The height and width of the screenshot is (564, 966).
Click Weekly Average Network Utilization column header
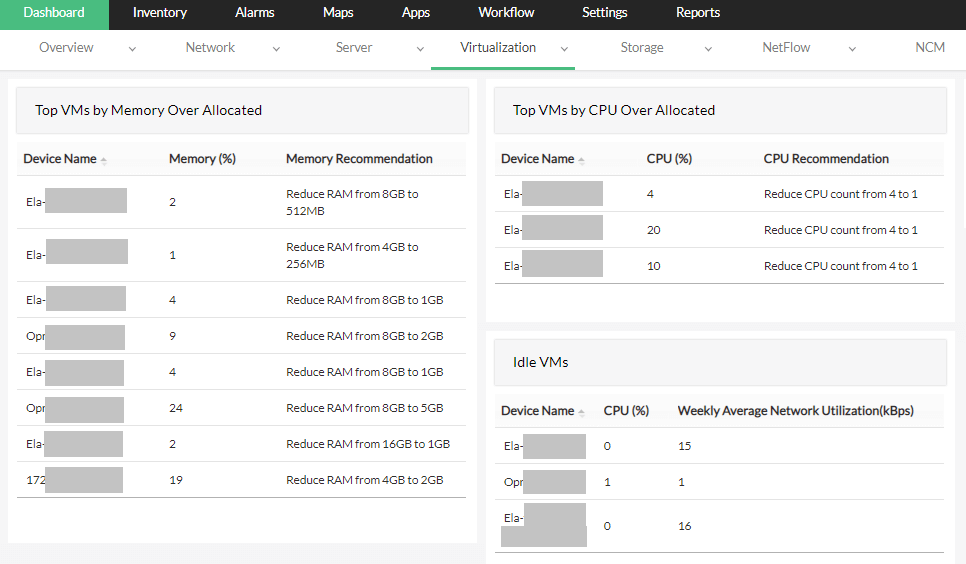coord(796,411)
